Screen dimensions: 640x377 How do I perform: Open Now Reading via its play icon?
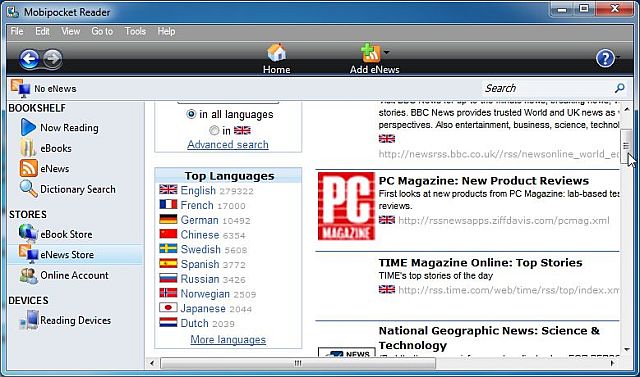coord(28,127)
